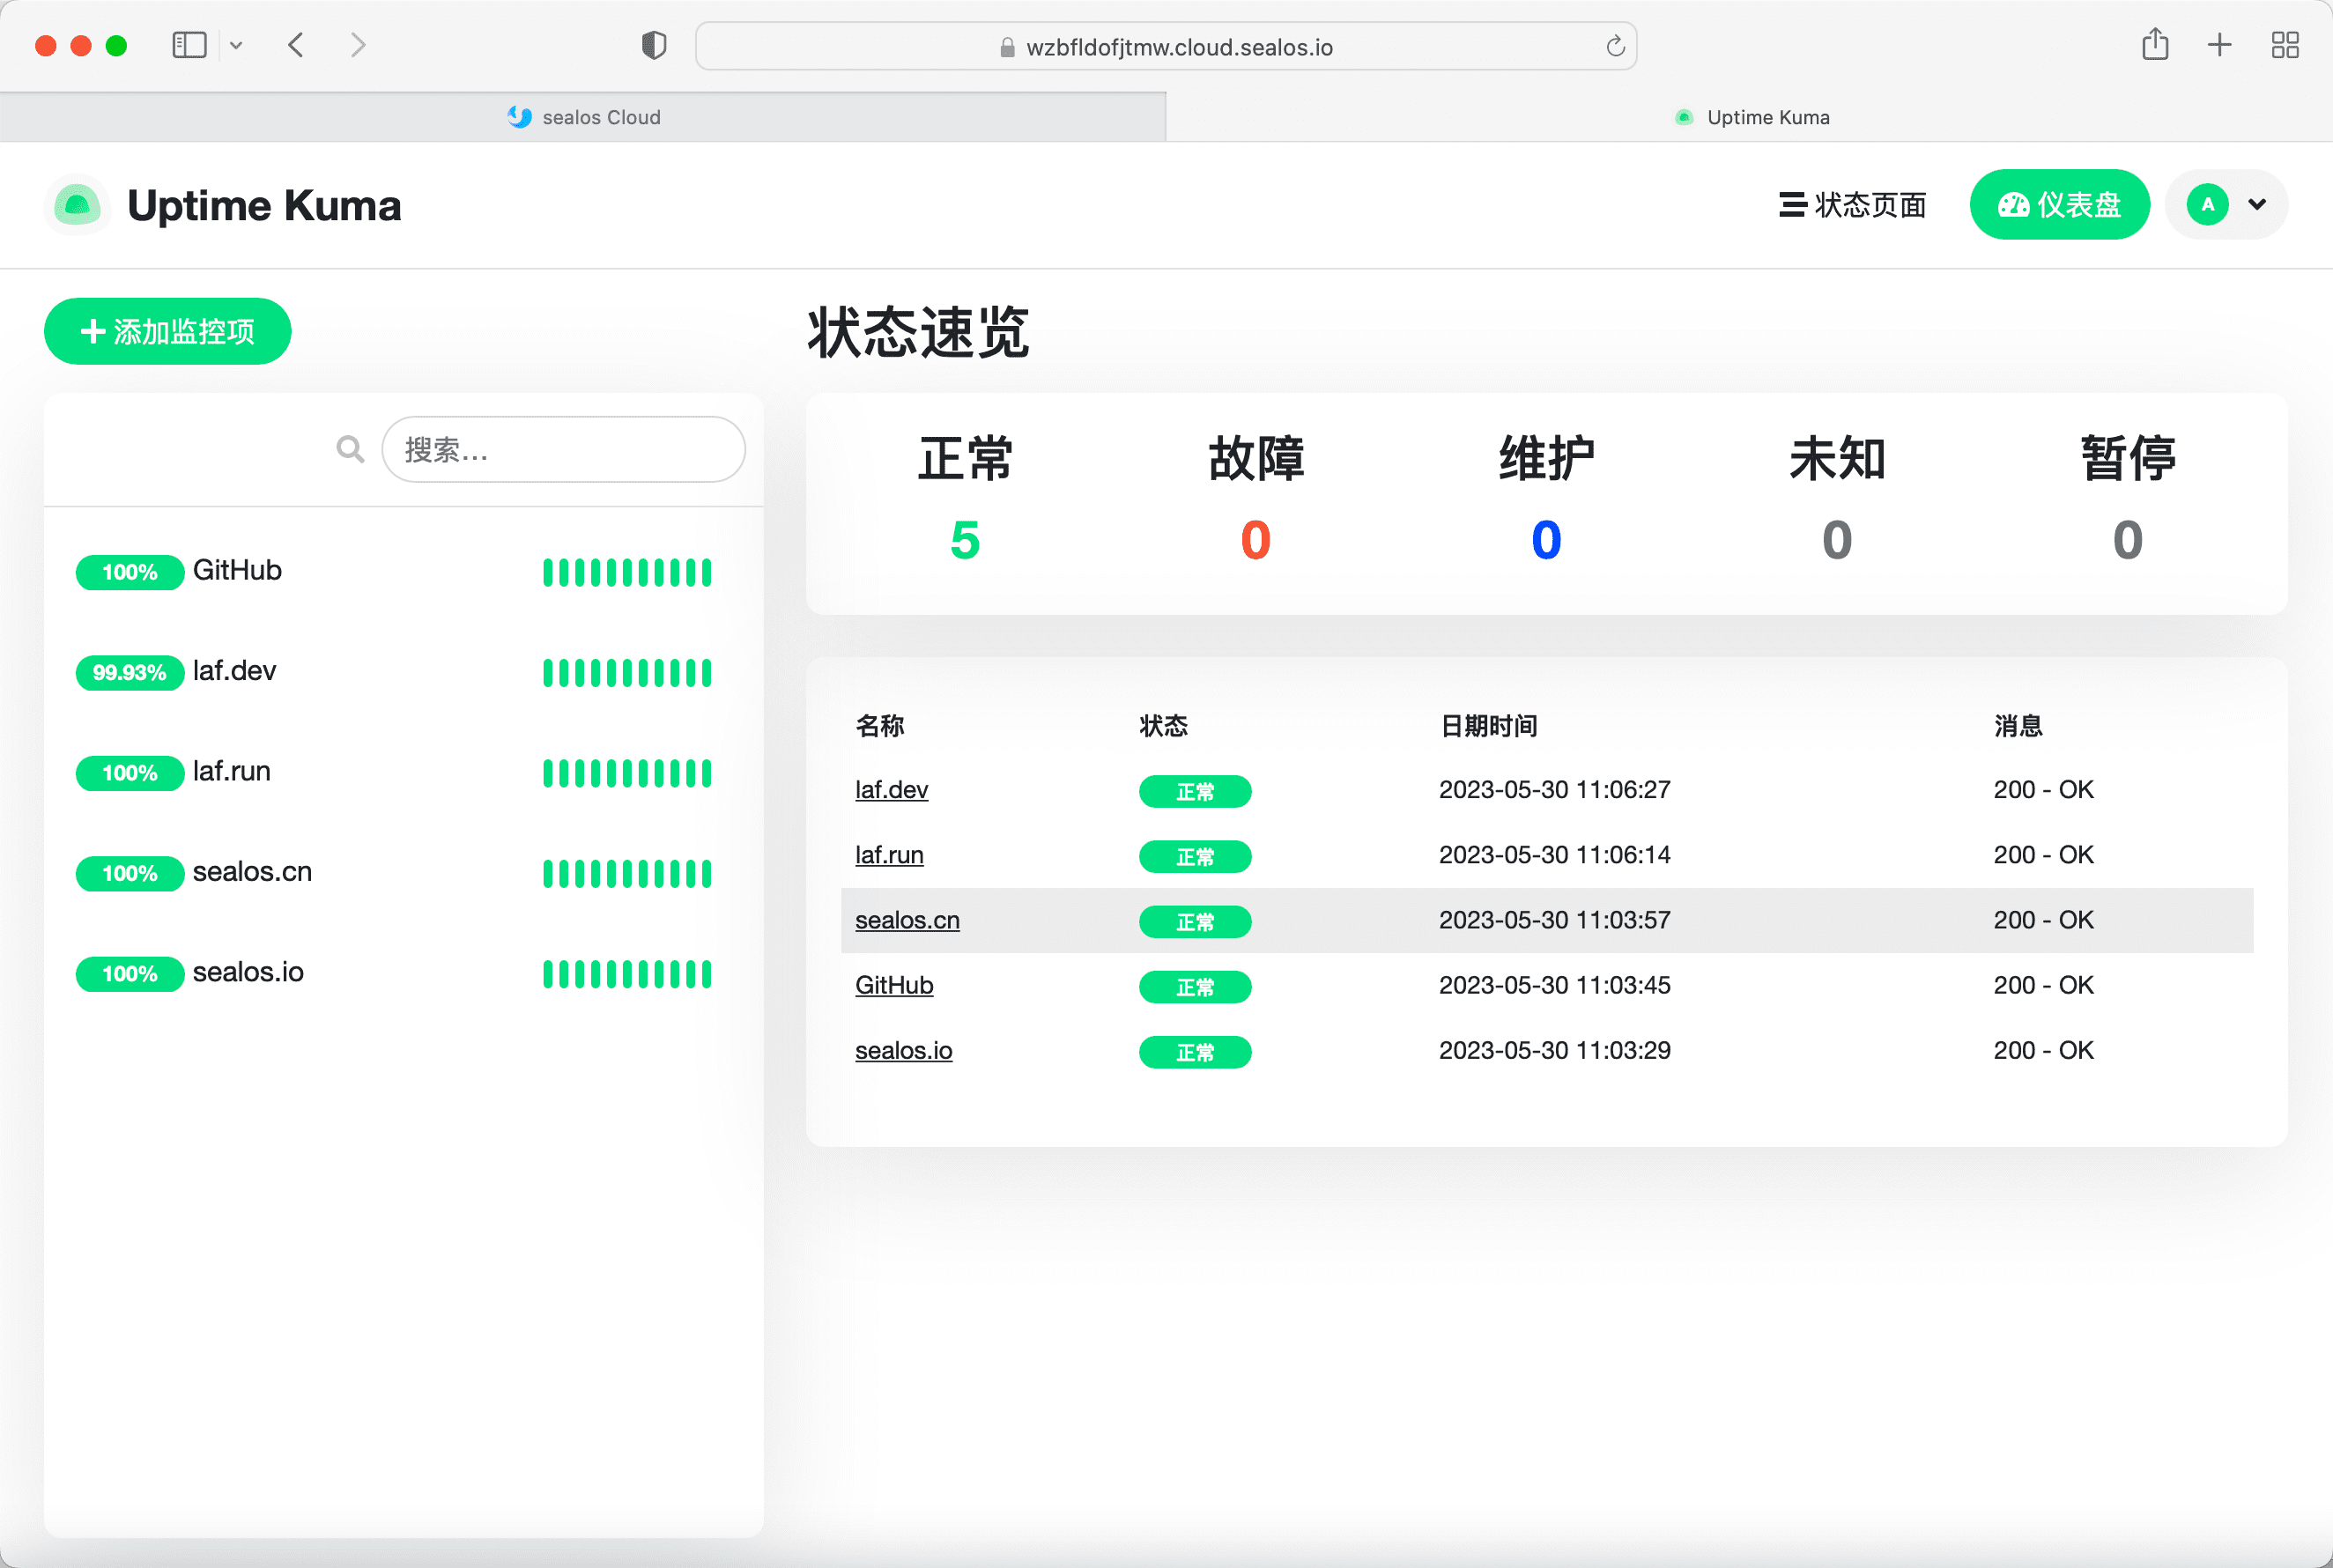Viewport: 2333px width, 1568px height.
Task: Click timestamp 2023-05-30 11:03:57
Action: tap(1555, 920)
